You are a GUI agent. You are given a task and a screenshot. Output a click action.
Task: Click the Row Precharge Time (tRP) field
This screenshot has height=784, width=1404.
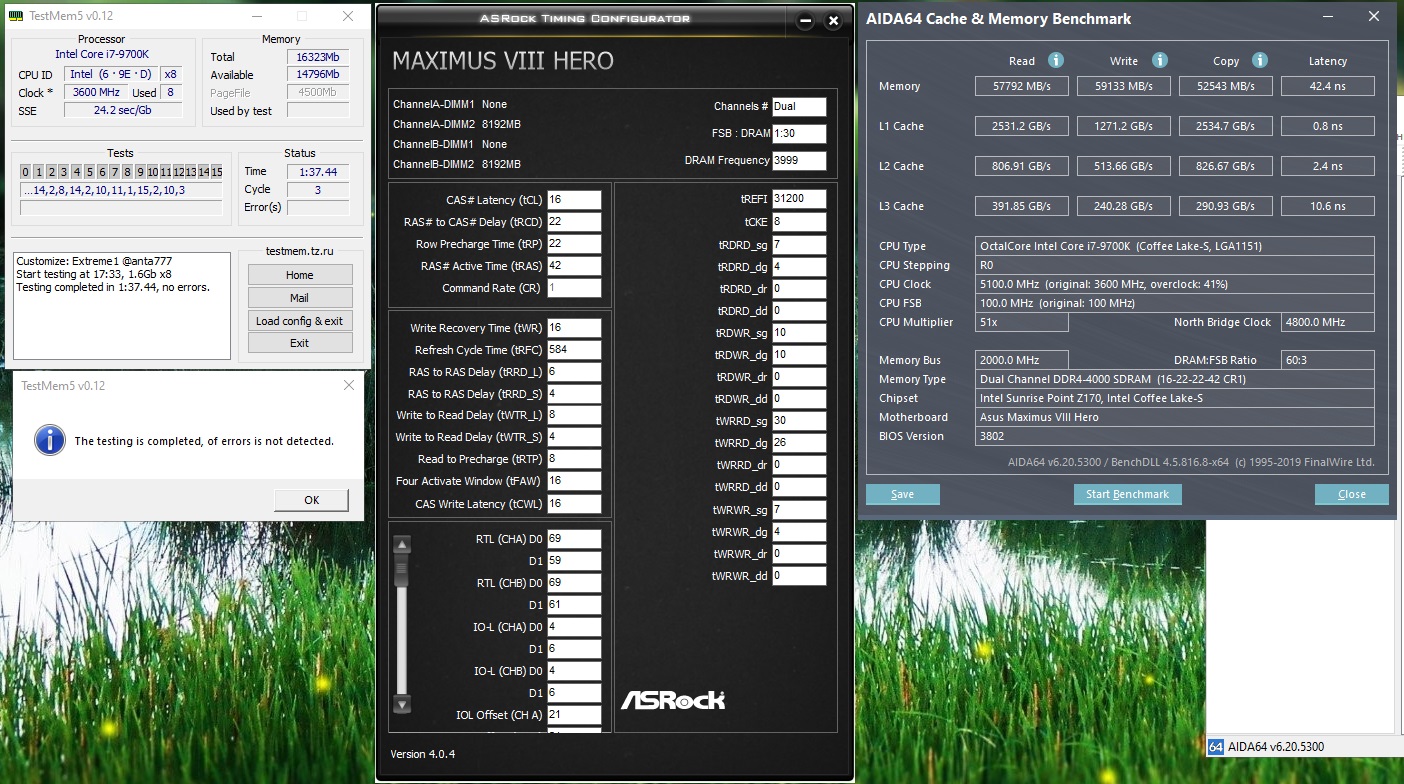point(575,244)
